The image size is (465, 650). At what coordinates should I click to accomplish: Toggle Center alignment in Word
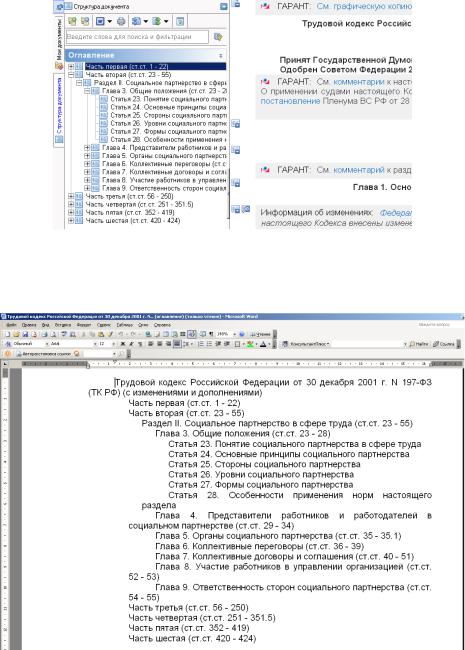tap(160, 344)
